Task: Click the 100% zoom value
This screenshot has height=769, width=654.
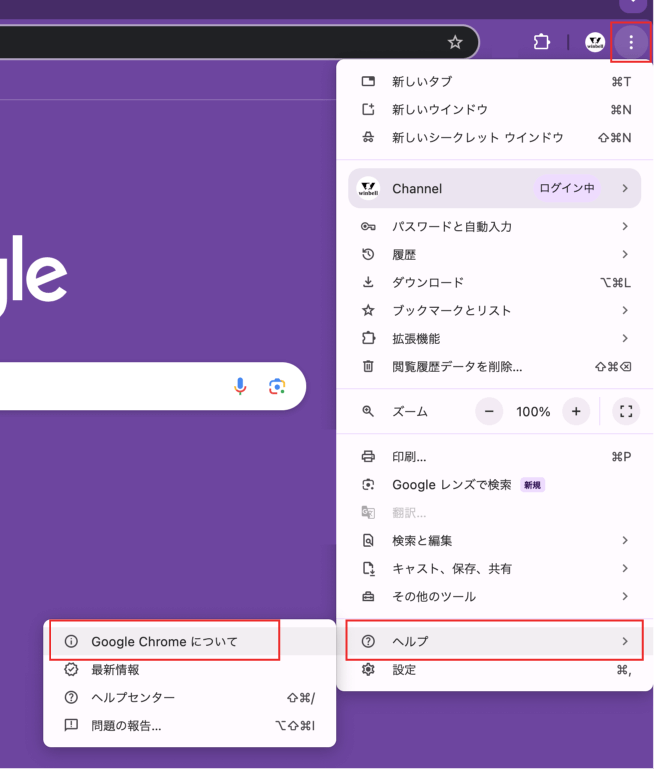Action: [x=533, y=411]
